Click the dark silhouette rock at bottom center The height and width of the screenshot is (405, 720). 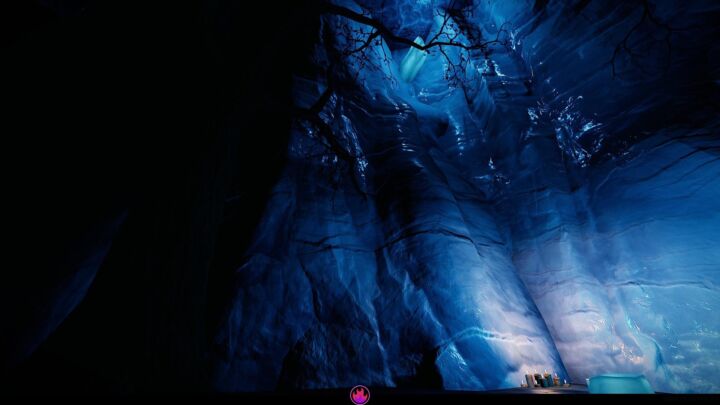pyautogui.click(x=428, y=372)
